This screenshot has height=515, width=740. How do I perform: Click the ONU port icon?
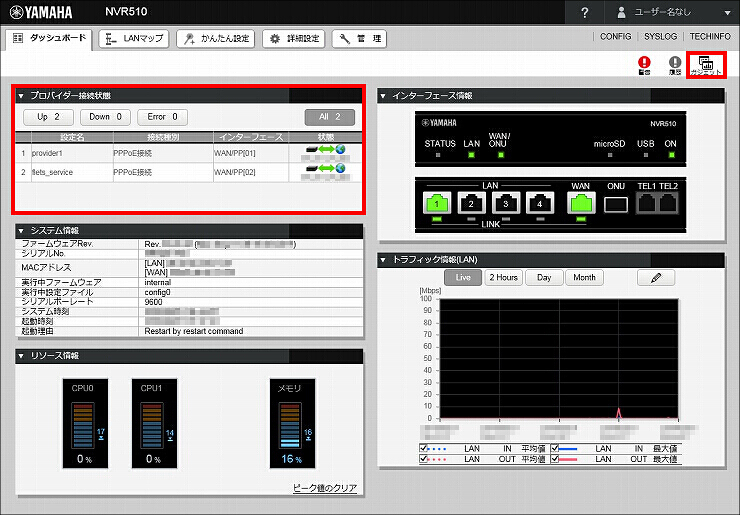coord(616,205)
